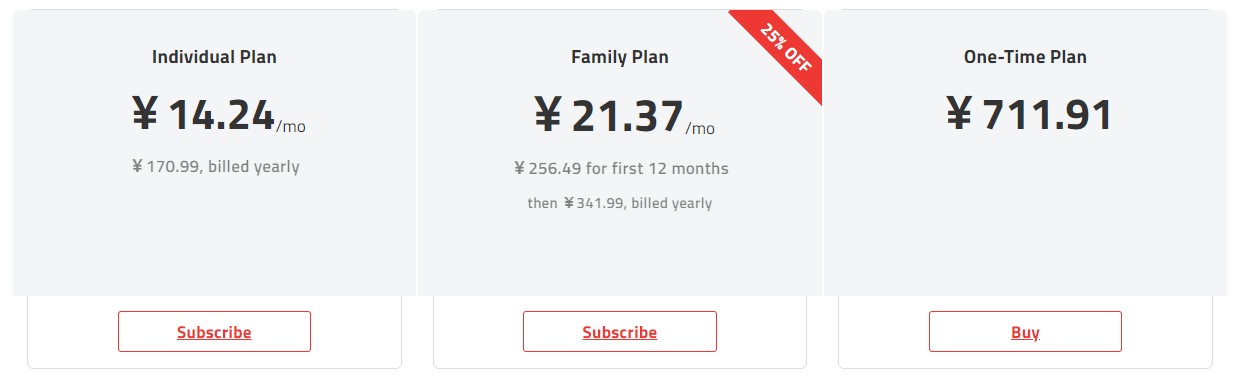
Task: Select the Family Plan heading
Action: 619,57
